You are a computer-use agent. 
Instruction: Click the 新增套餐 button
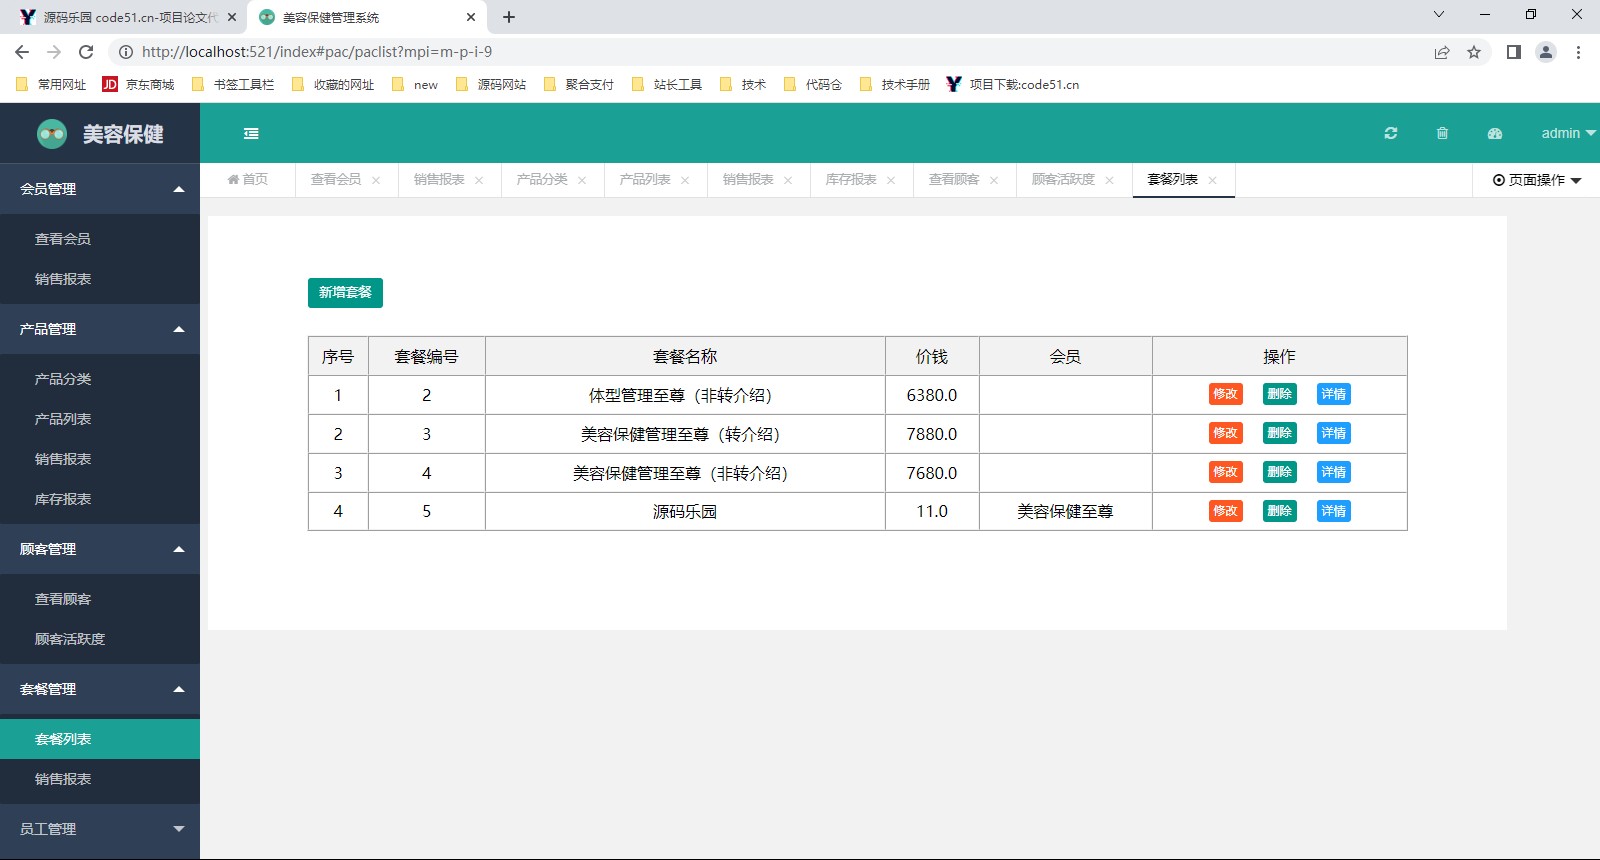coord(345,292)
